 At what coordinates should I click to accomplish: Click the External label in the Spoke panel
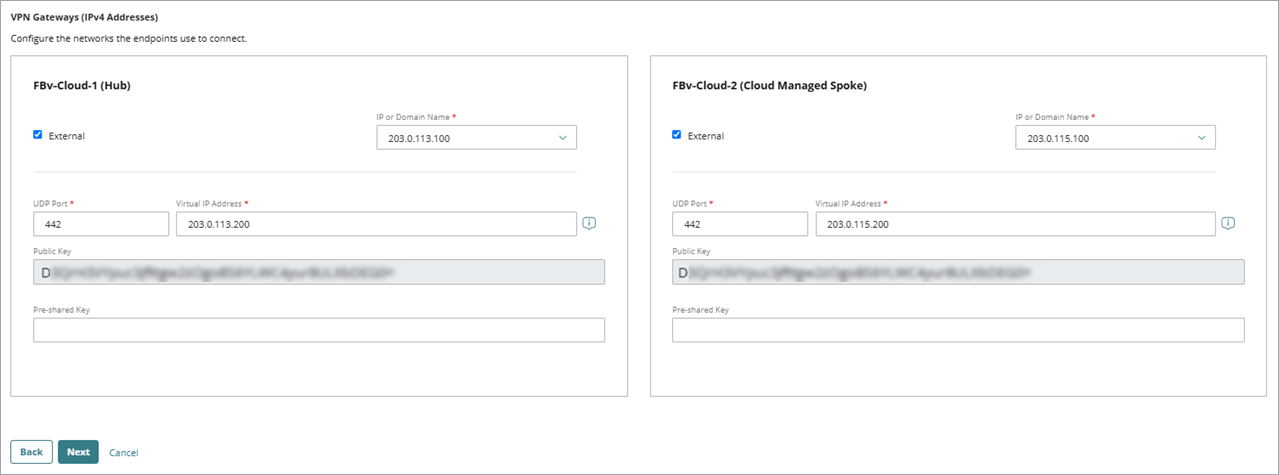(706, 136)
